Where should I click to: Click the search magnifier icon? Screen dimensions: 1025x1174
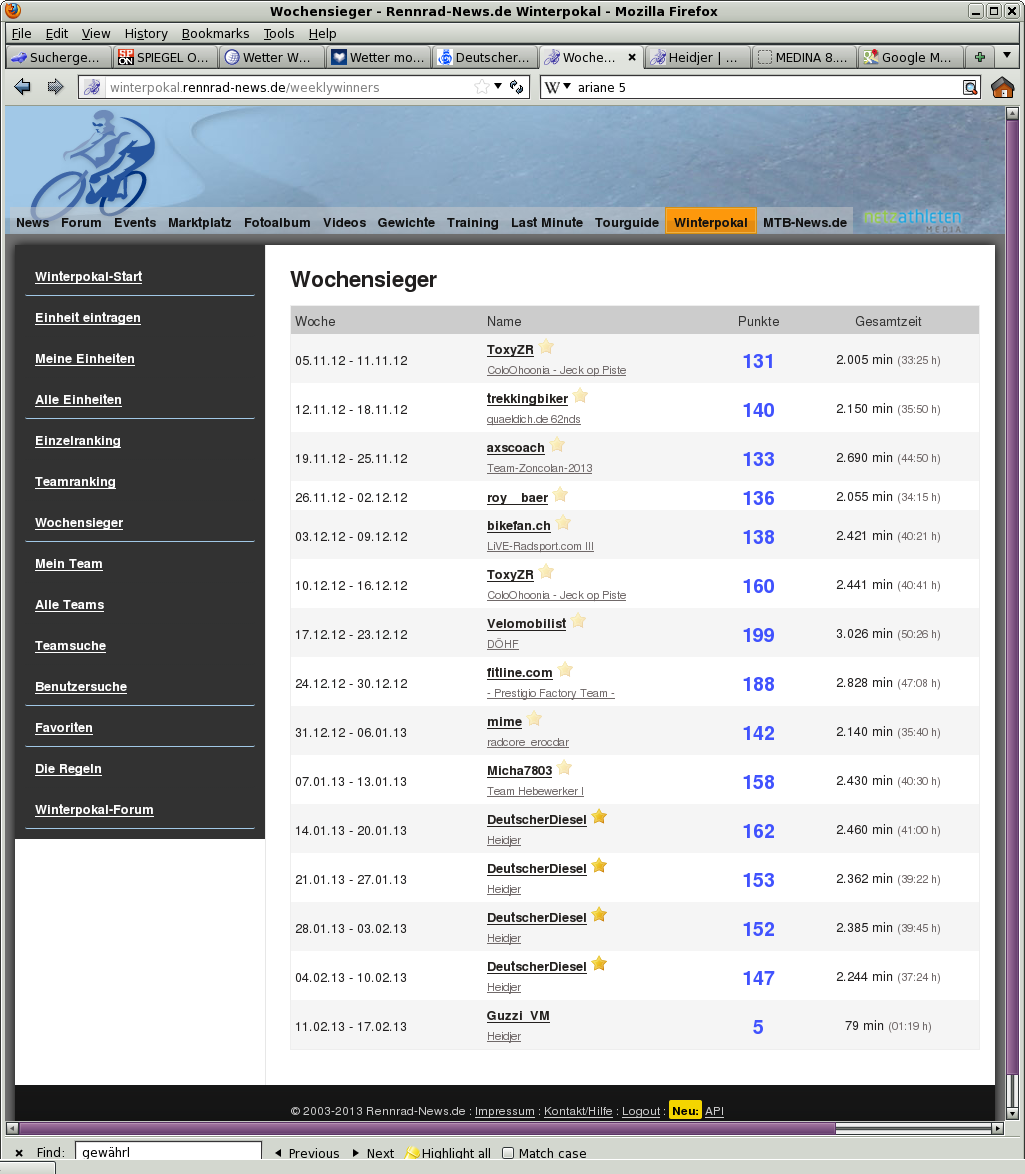point(970,88)
